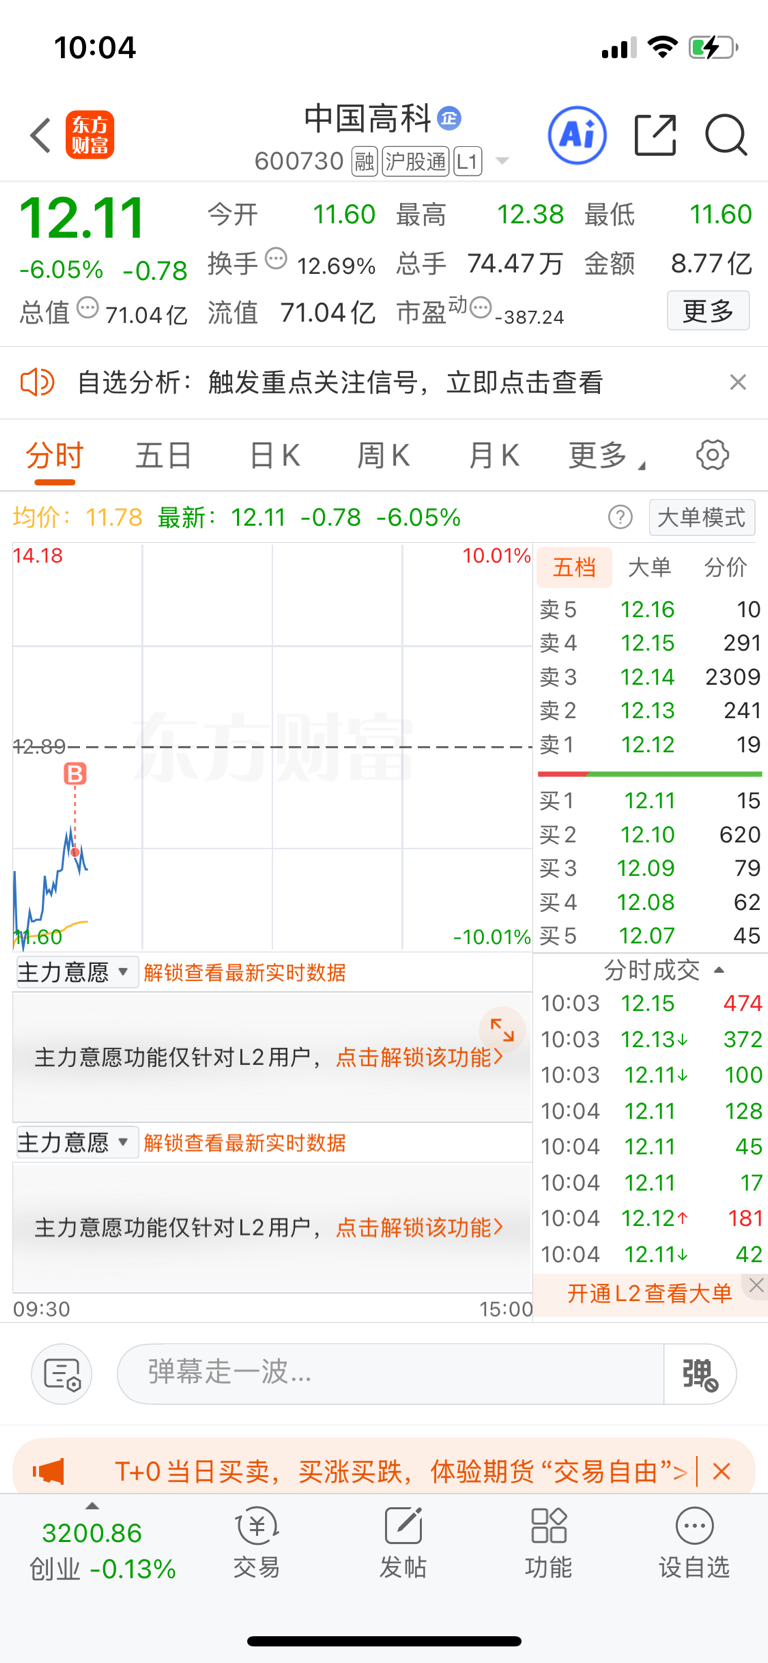This screenshot has width=768, height=1663.
Task: Open the T+0 futures promo banner
Action: coord(400,1471)
